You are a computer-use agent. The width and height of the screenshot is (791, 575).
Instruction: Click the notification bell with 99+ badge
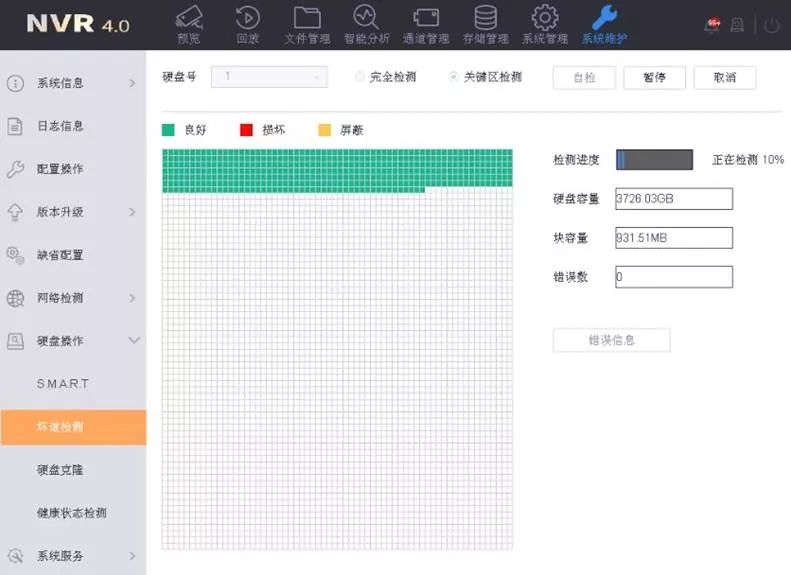(711, 25)
